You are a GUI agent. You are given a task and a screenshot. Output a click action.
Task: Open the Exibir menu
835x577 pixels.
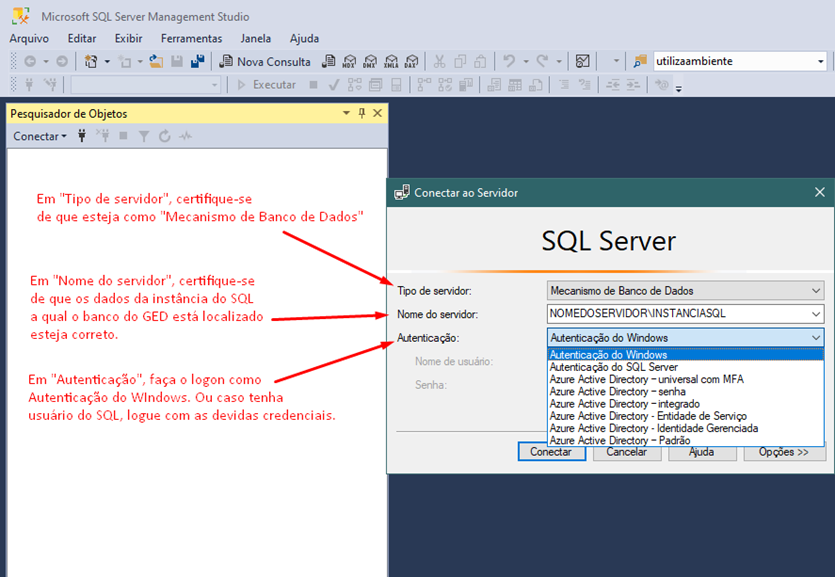click(128, 38)
